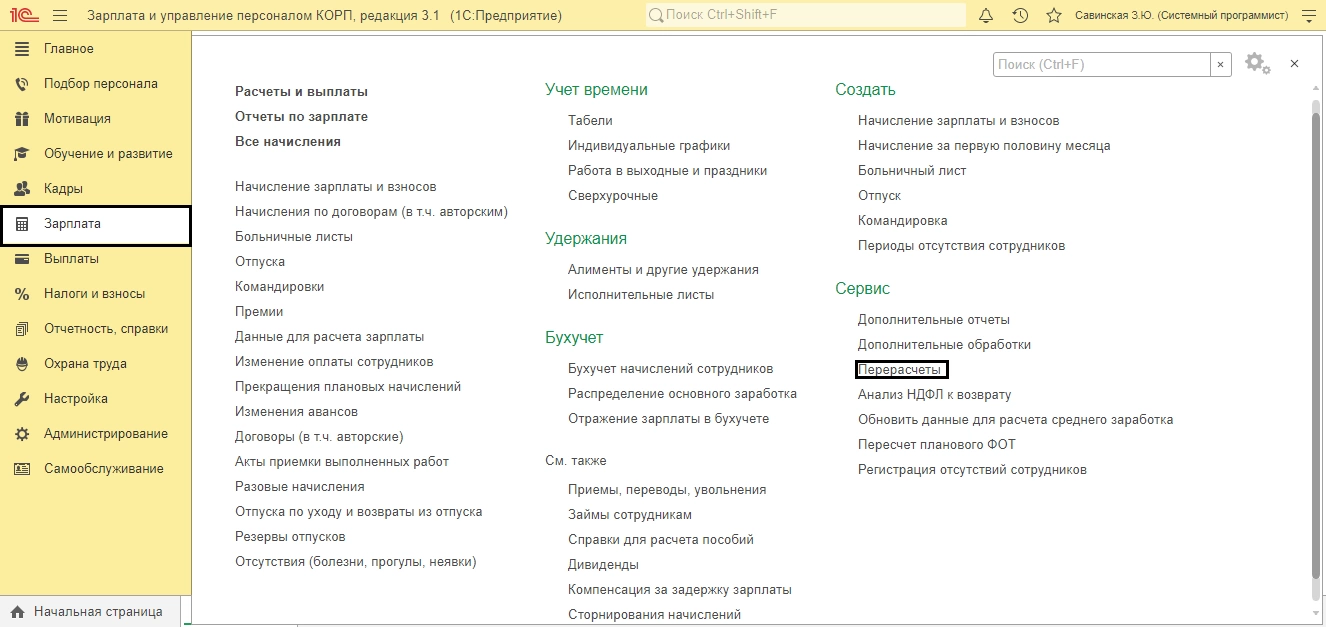
Task: Open the hamburger main menu icon
Action: (59, 16)
